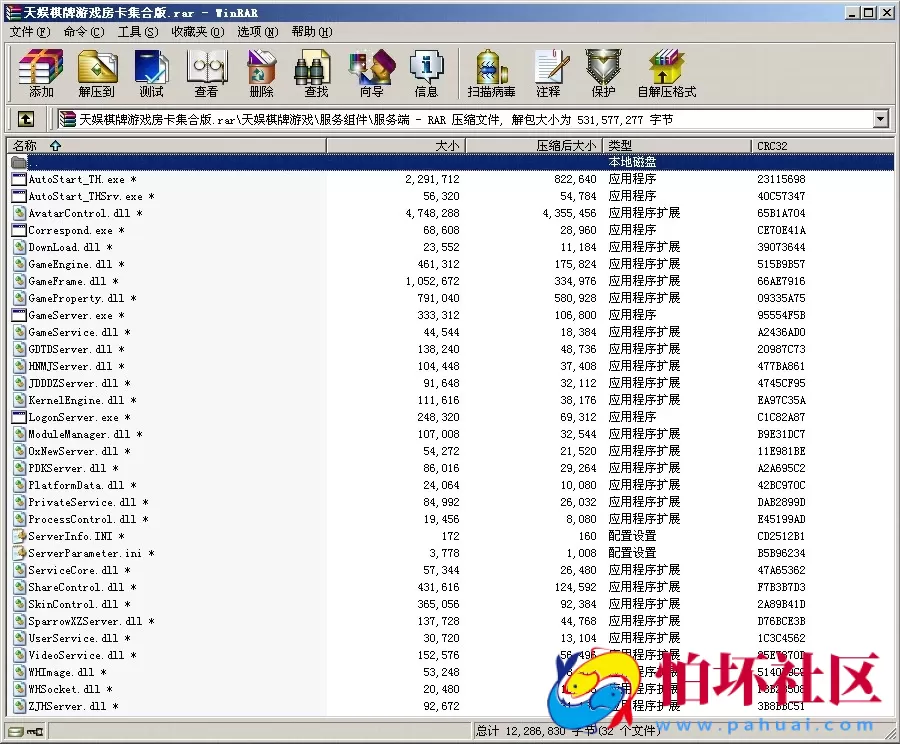The image size is (900, 744).
Task: Open the address bar path dropdown
Action: point(878,118)
